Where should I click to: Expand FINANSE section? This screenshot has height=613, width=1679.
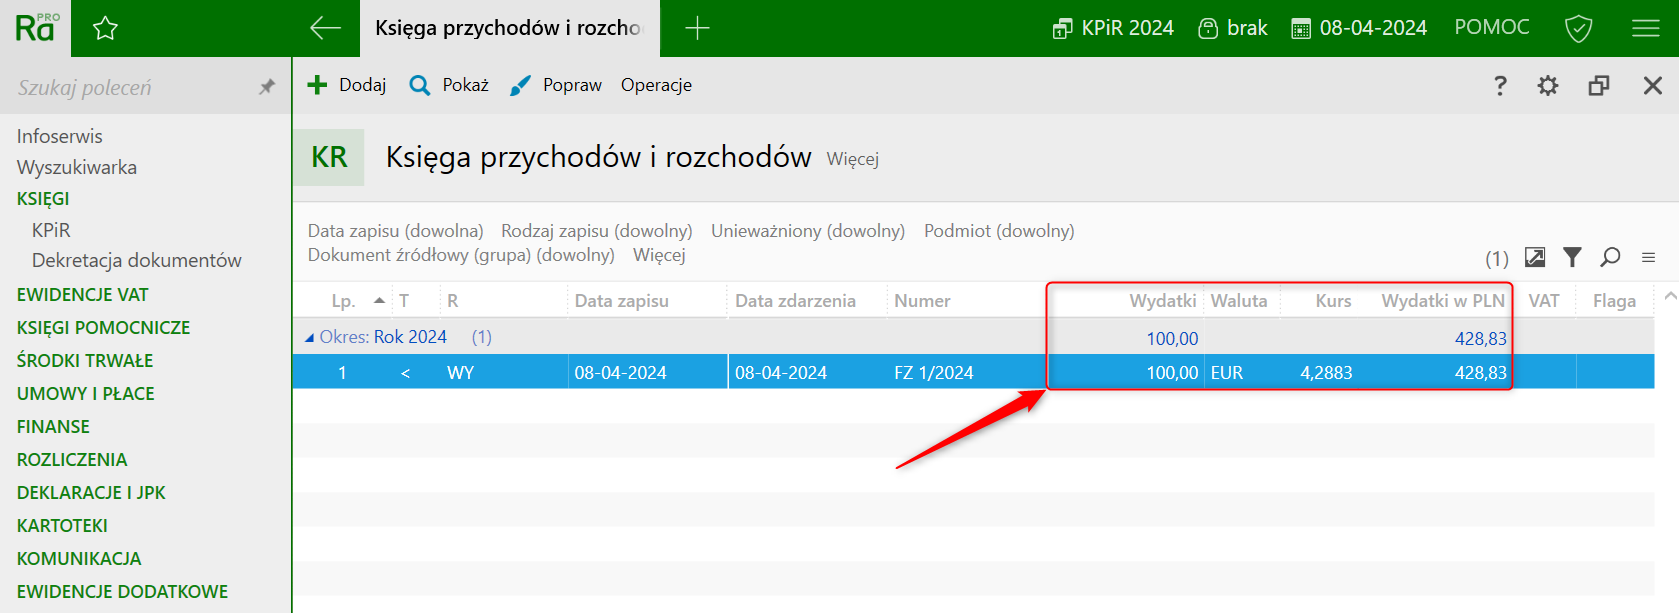53,427
